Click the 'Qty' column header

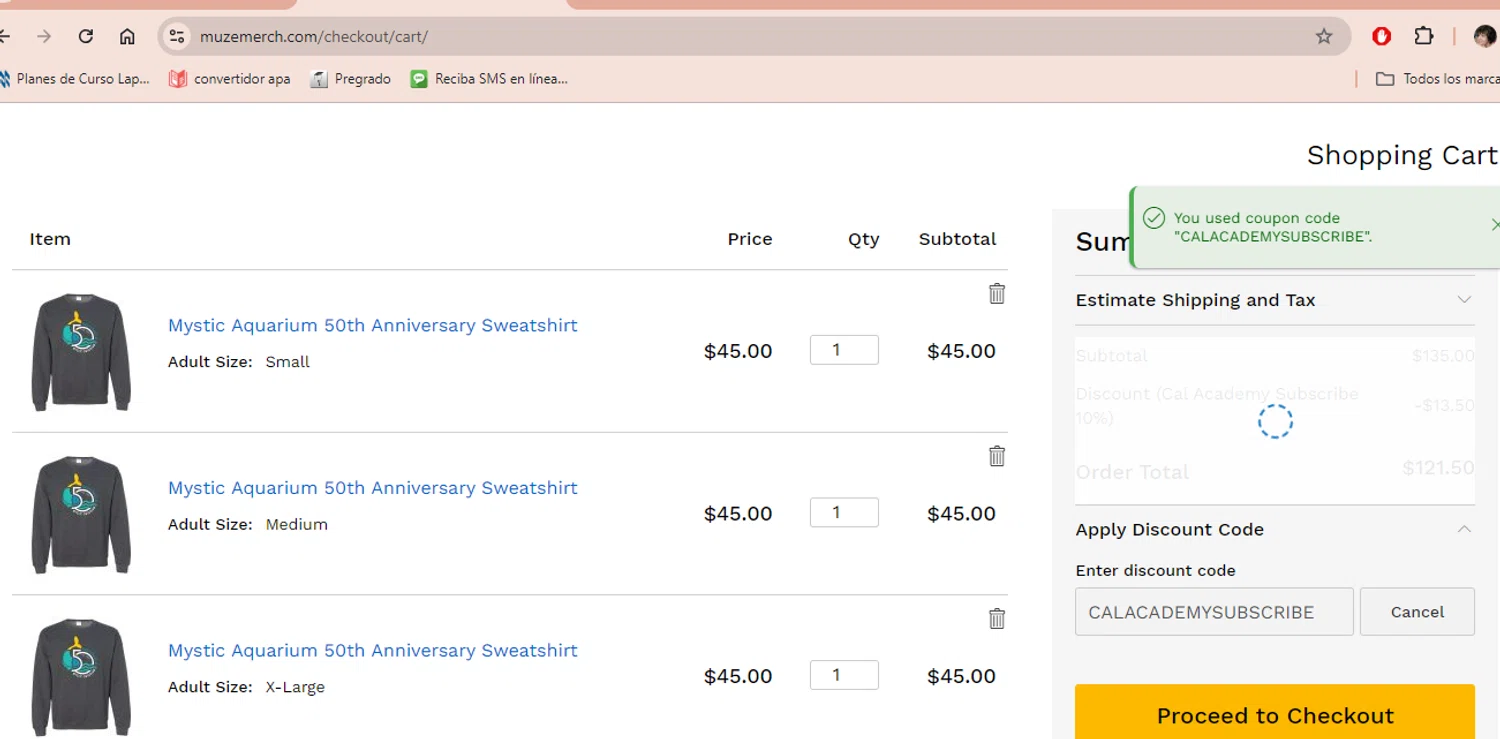click(x=864, y=239)
